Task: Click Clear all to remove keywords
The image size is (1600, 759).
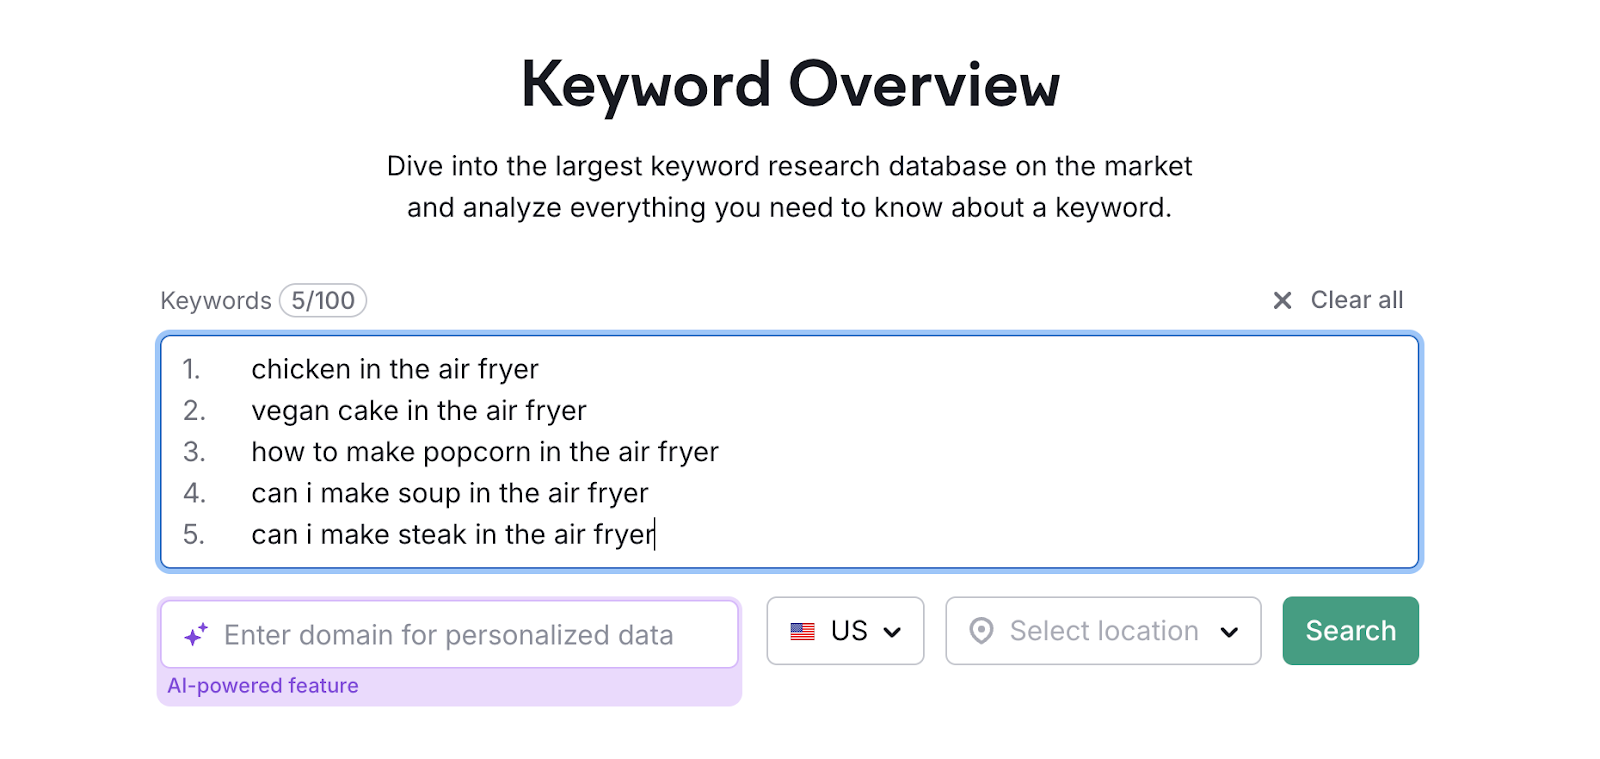Action: (1357, 300)
